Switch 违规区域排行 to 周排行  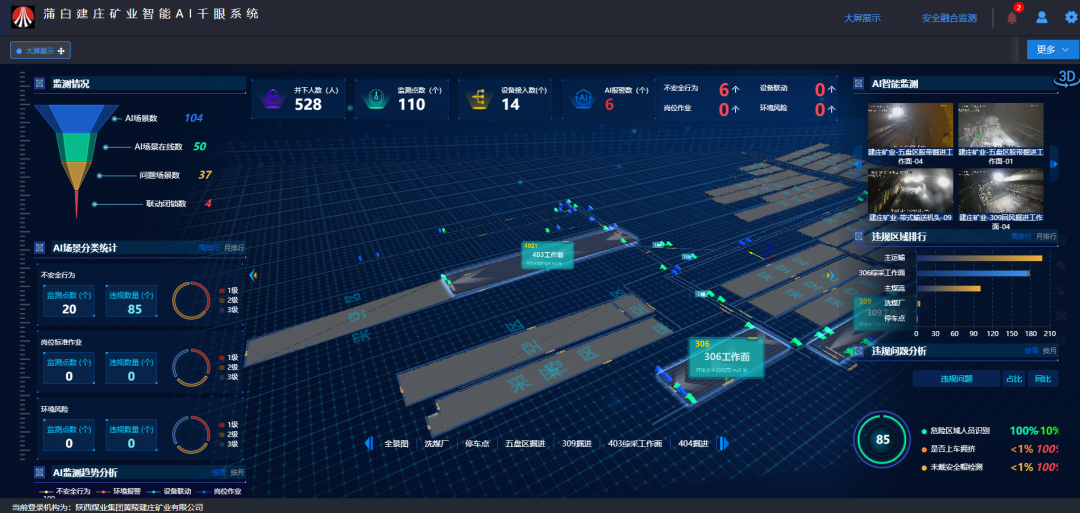click(1021, 236)
